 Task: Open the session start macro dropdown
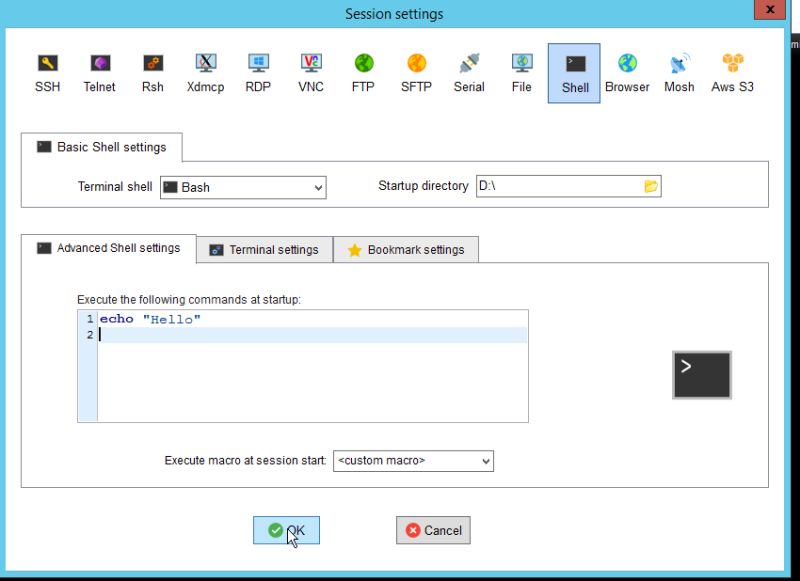pos(484,461)
